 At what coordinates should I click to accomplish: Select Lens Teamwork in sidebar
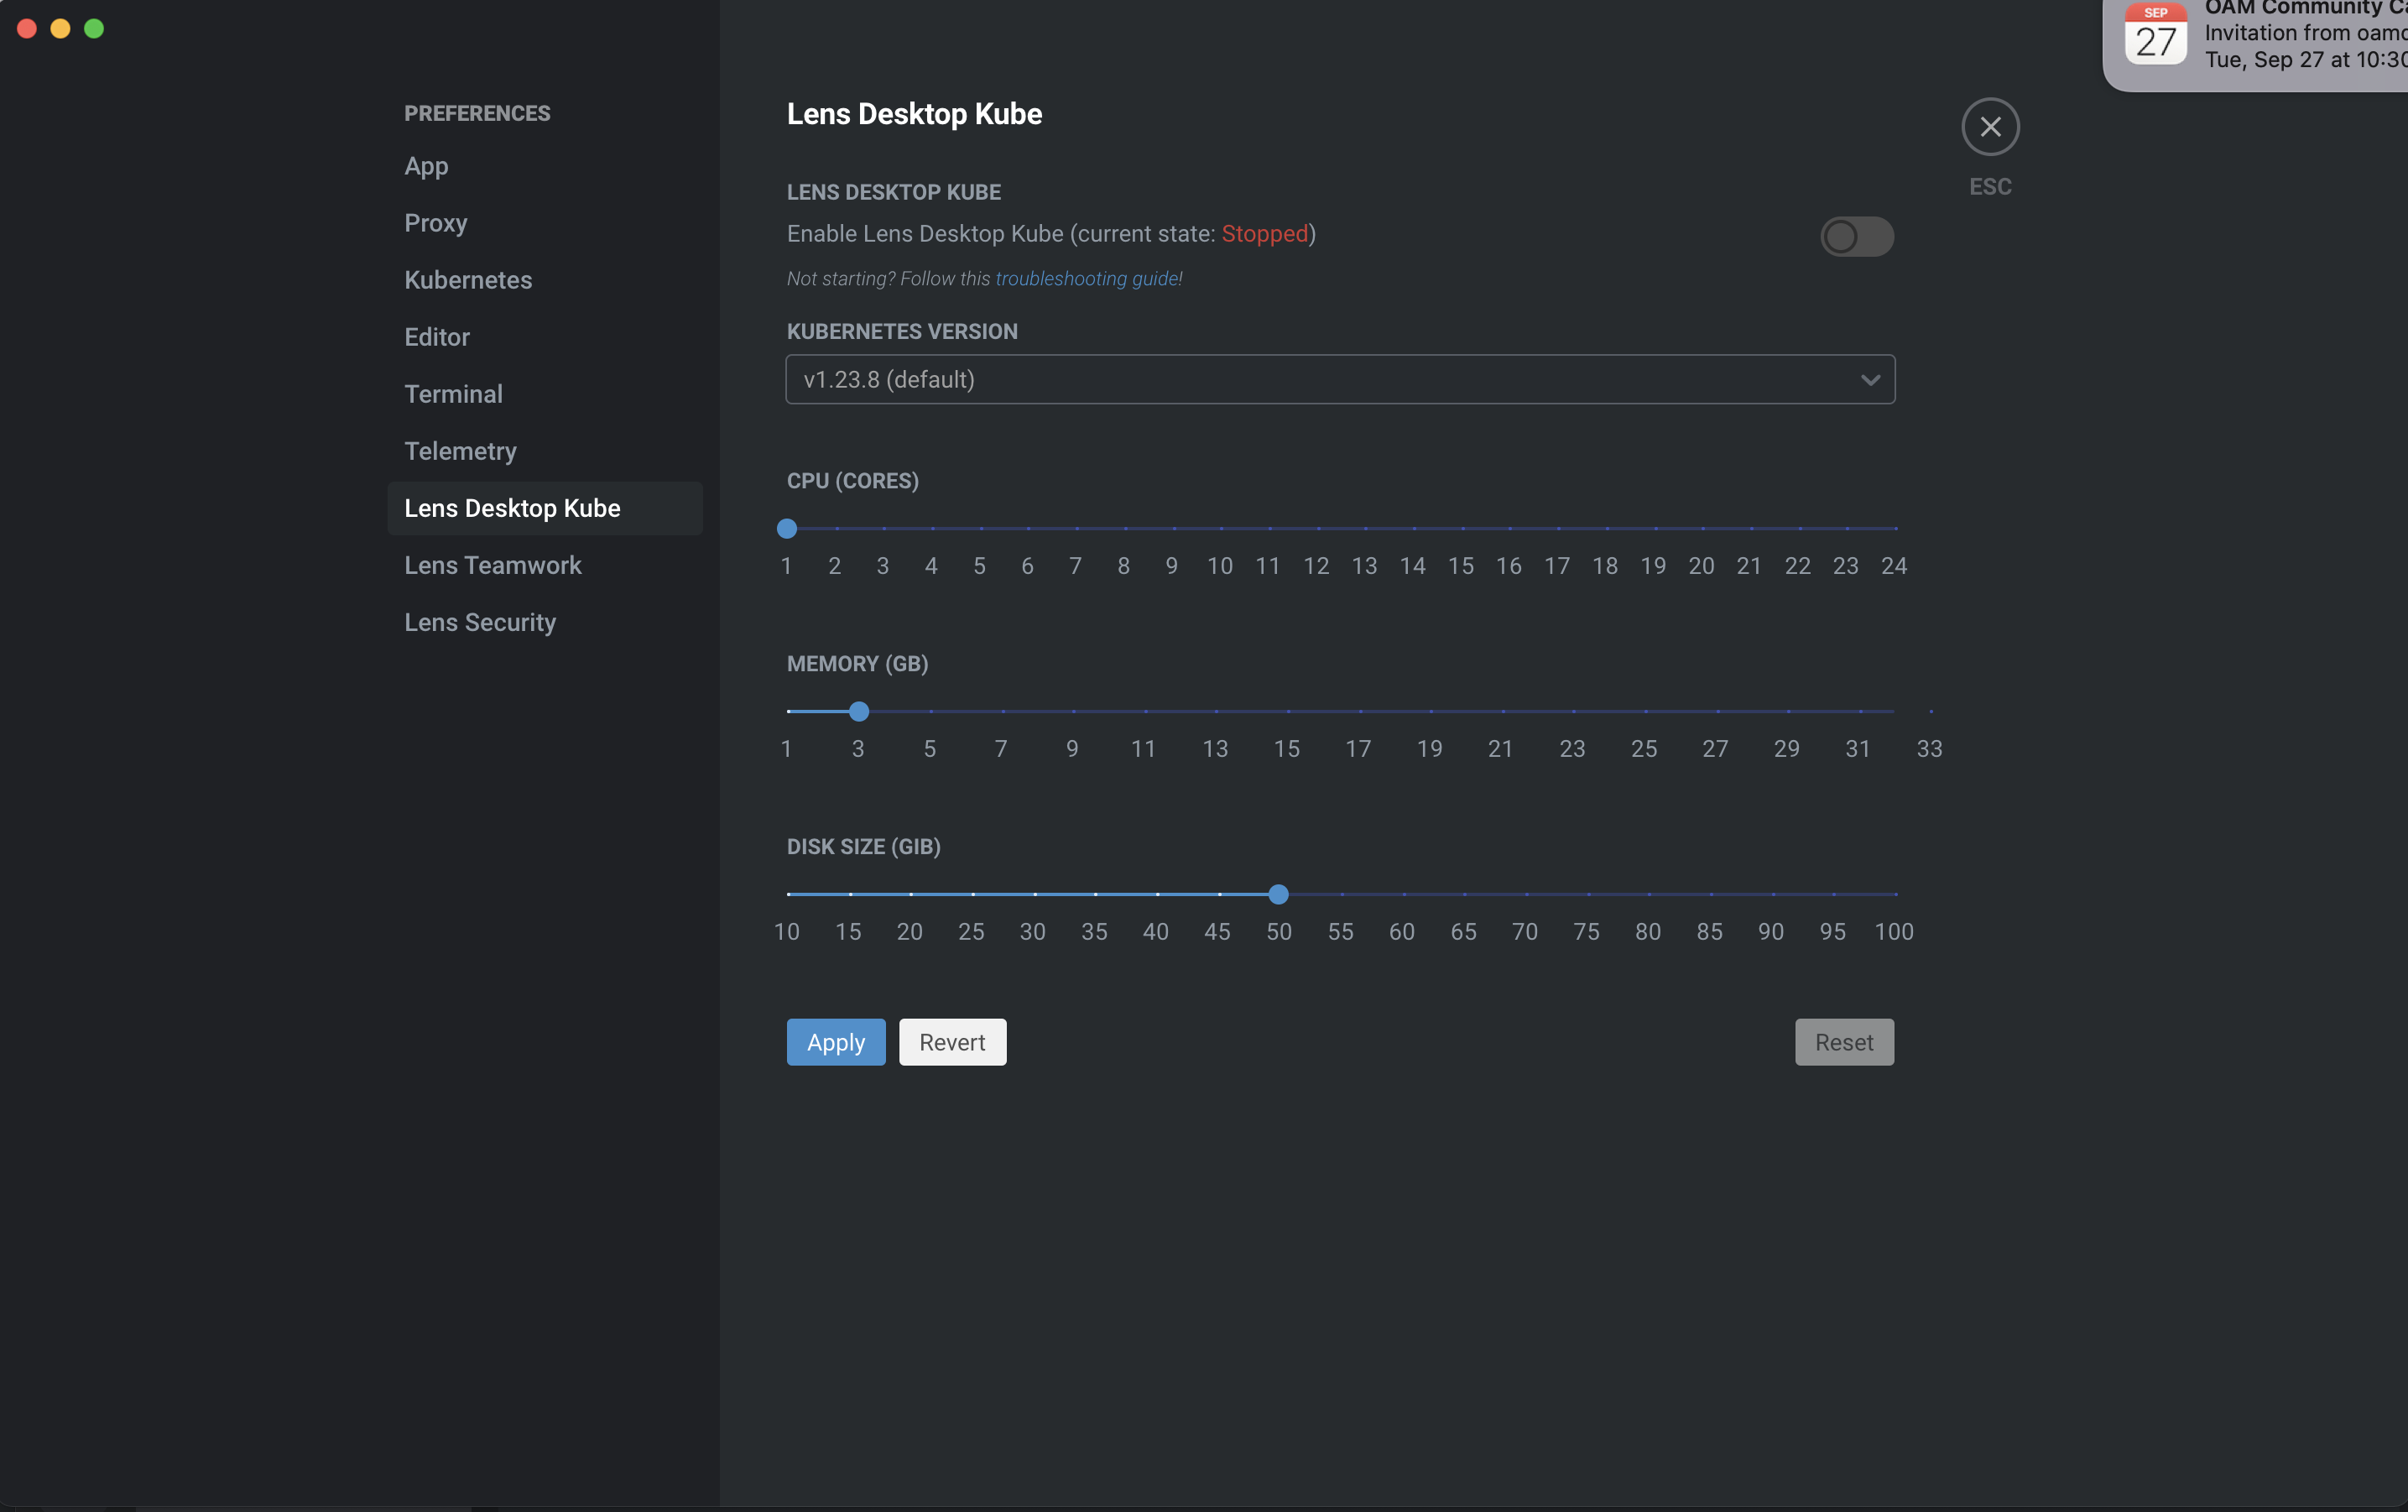[x=492, y=565]
